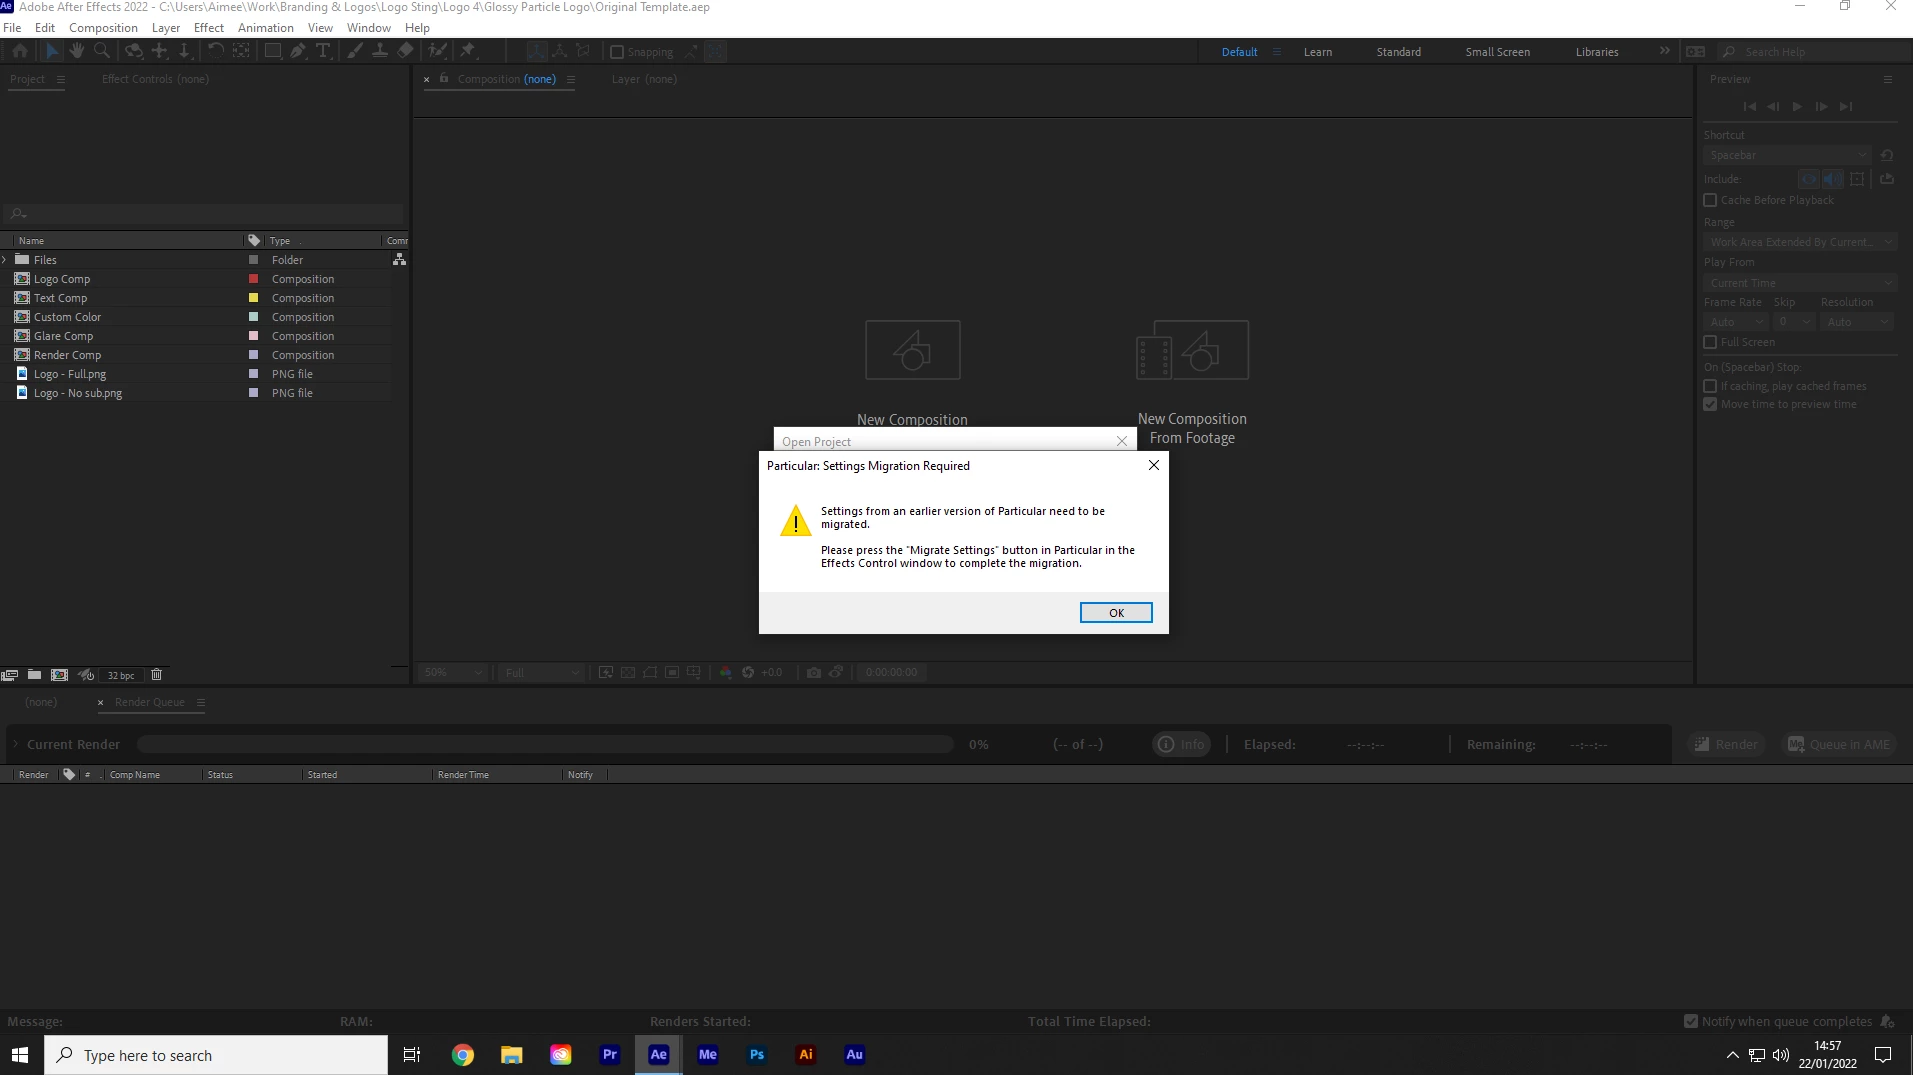Toggle transparency grid in composition viewer
Image resolution: width=1913 pixels, height=1075 pixels.
coord(628,672)
